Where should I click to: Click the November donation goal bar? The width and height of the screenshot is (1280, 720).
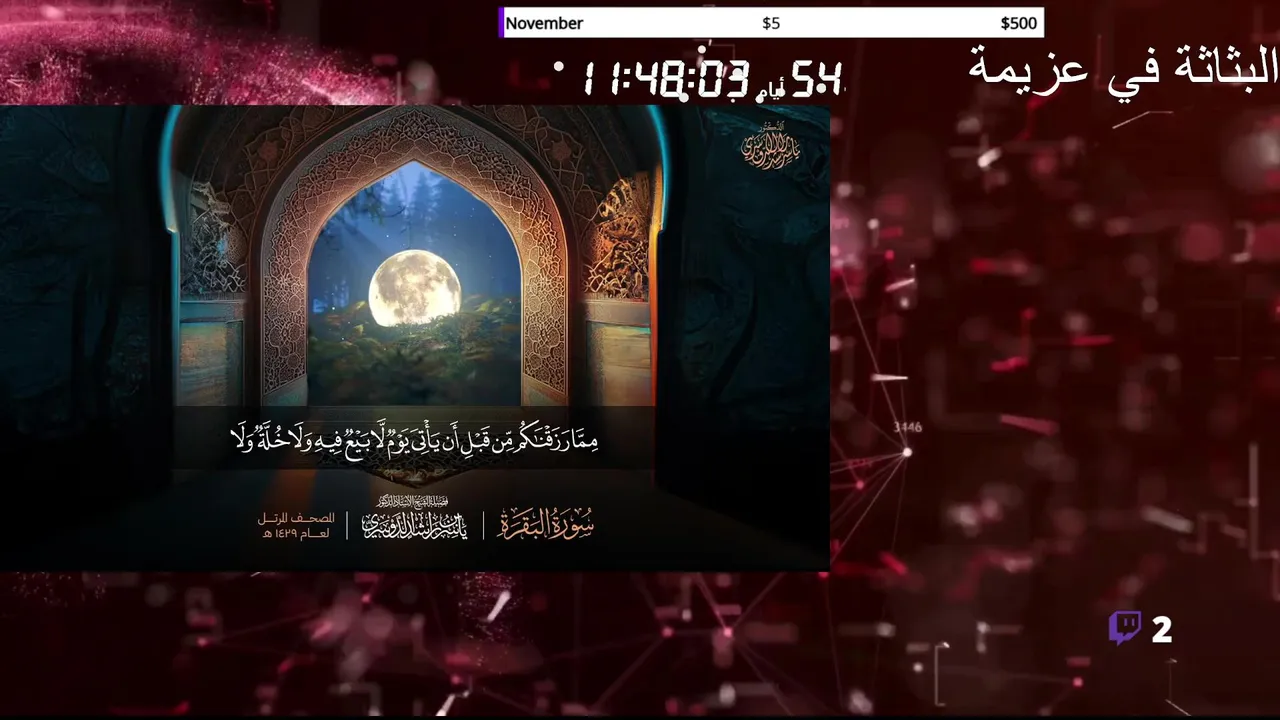tap(771, 23)
